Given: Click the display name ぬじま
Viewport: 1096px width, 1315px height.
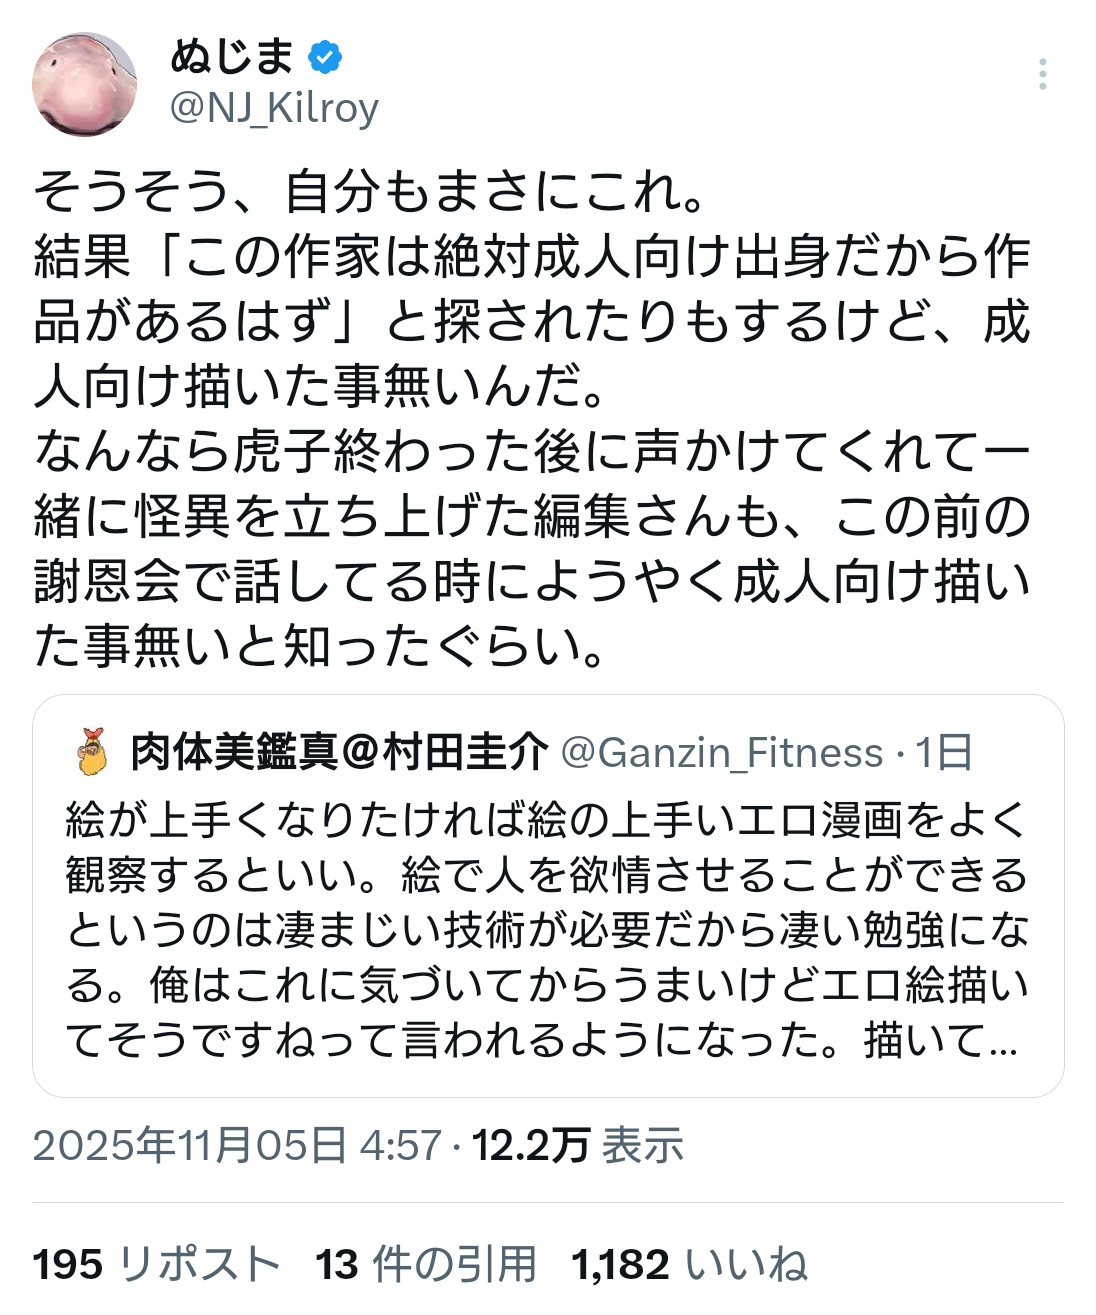Looking at the screenshot, I should [232, 56].
